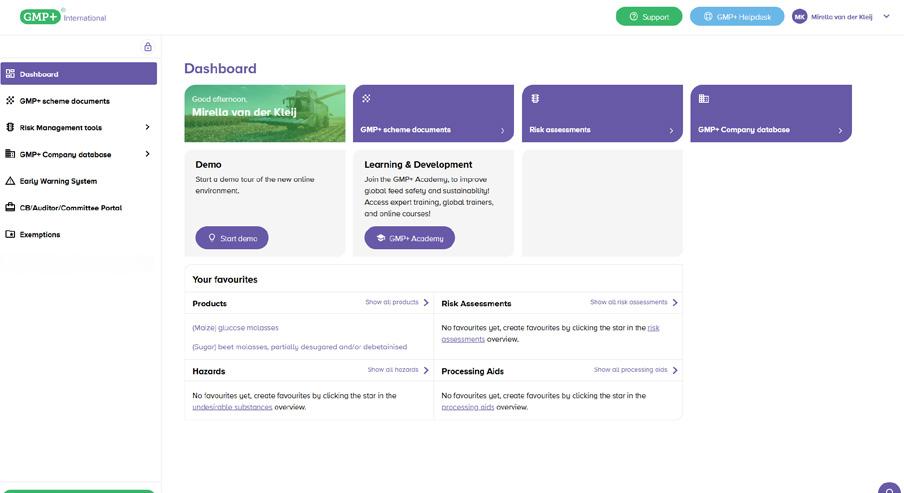
Task: Open the Show all processing aids link
Action: tap(631, 370)
